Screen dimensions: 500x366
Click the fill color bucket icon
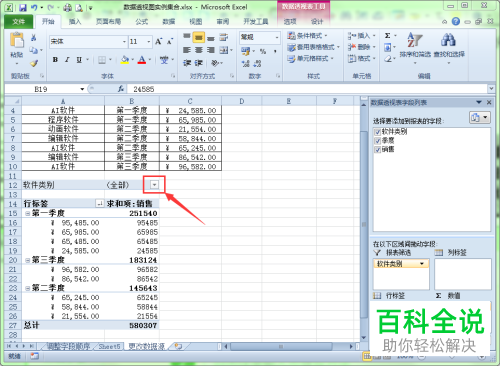click(x=125, y=60)
